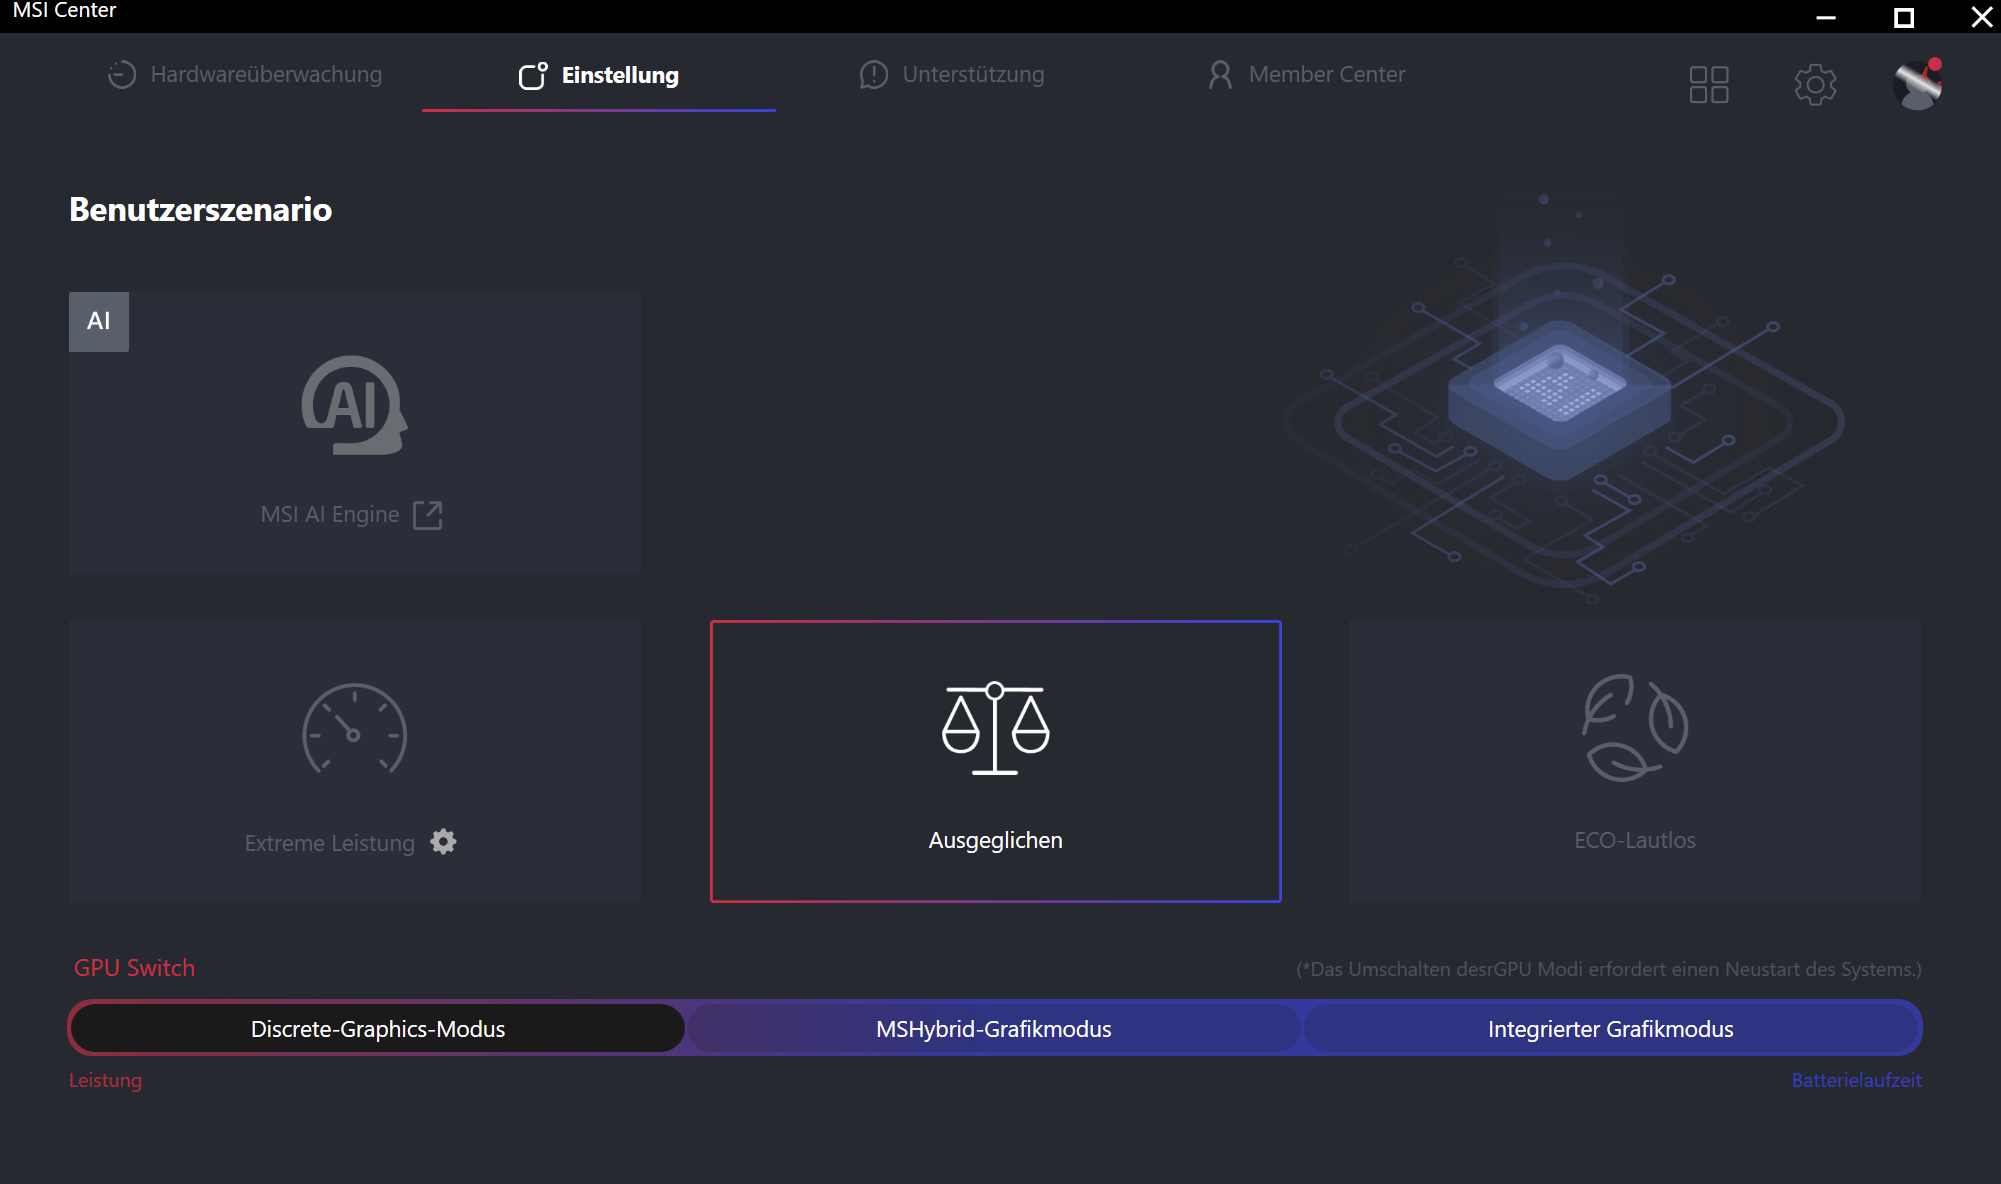Click the user profile avatar
This screenshot has width=2001, height=1184.
point(1917,85)
